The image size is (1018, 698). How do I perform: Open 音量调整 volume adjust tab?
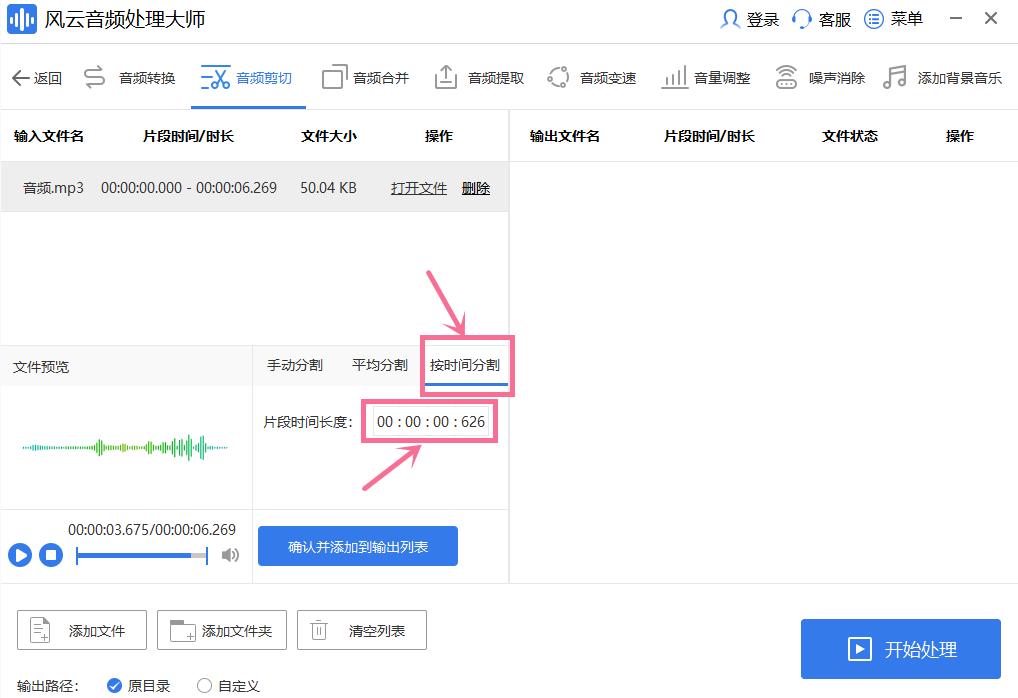tap(706, 78)
